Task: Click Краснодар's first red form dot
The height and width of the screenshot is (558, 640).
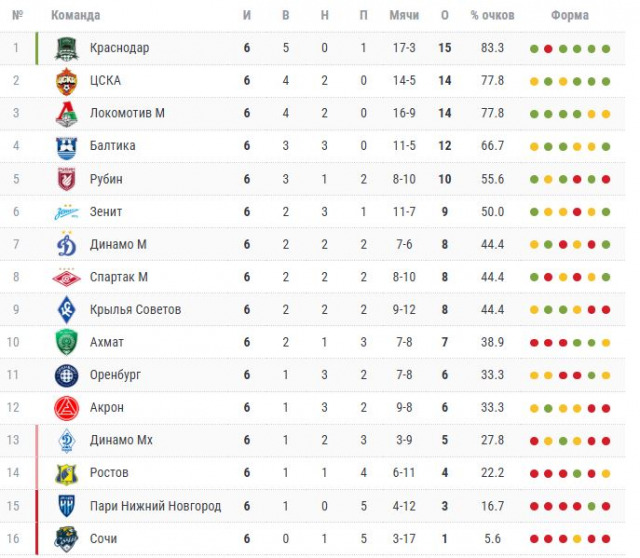Action: [549, 49]
